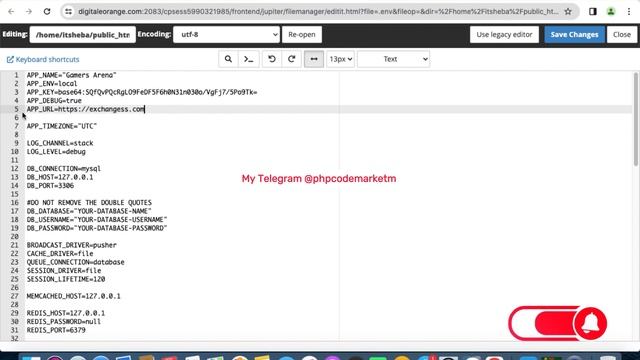Go forward in browser history
The width and height of the screenshot is (640, 360).
click(x=29, y=11)
